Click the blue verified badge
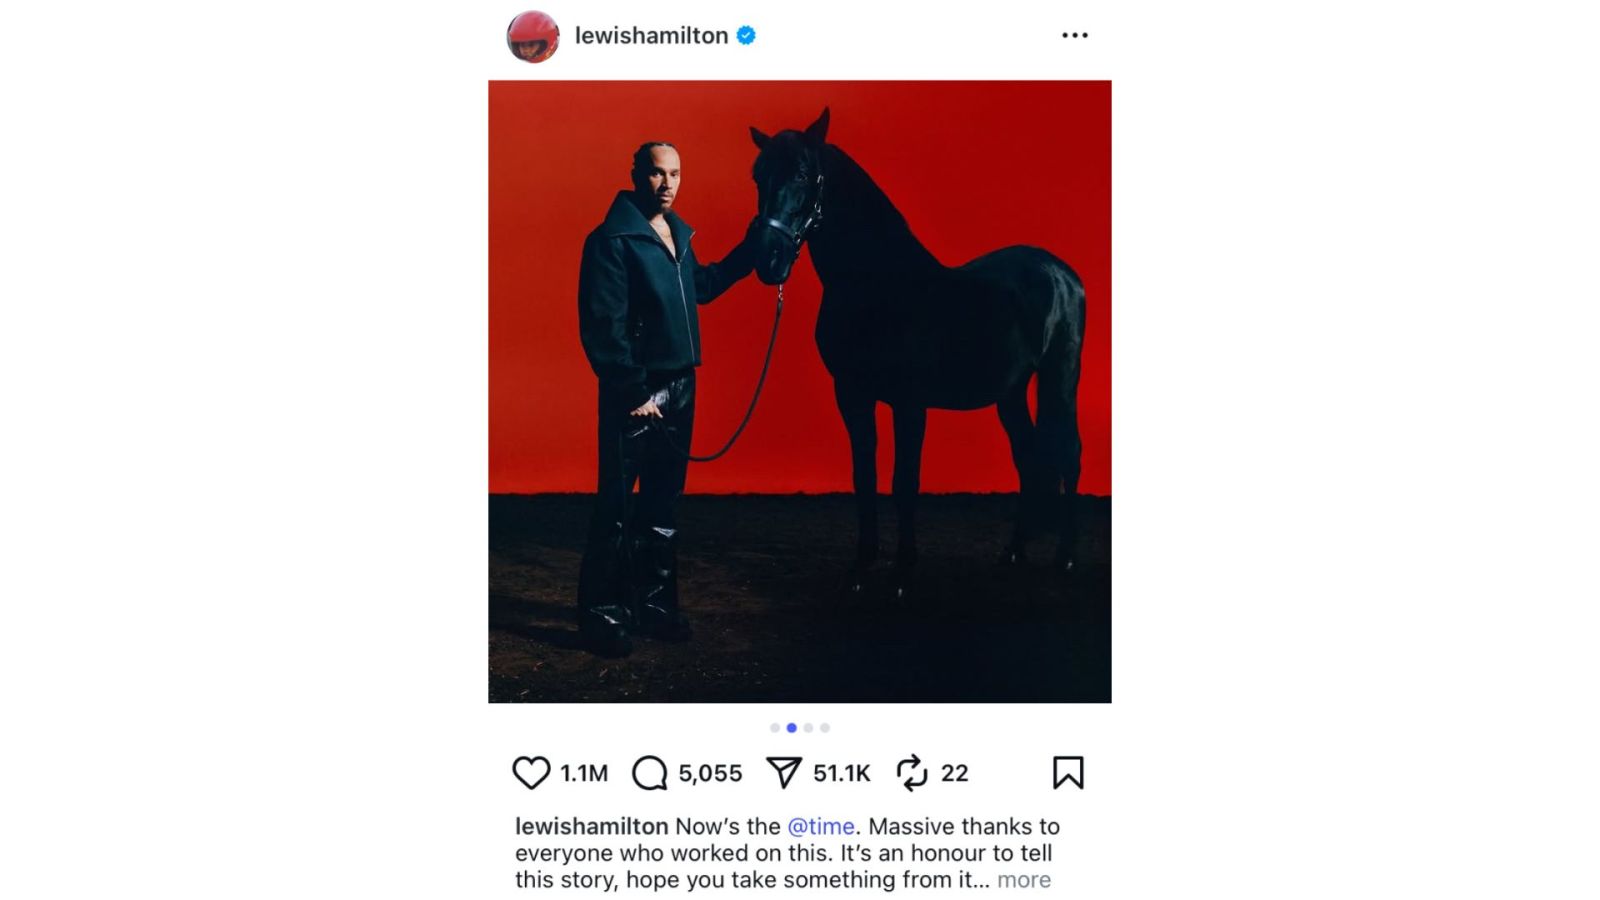 pyautogui.click(x=746, y=35)
